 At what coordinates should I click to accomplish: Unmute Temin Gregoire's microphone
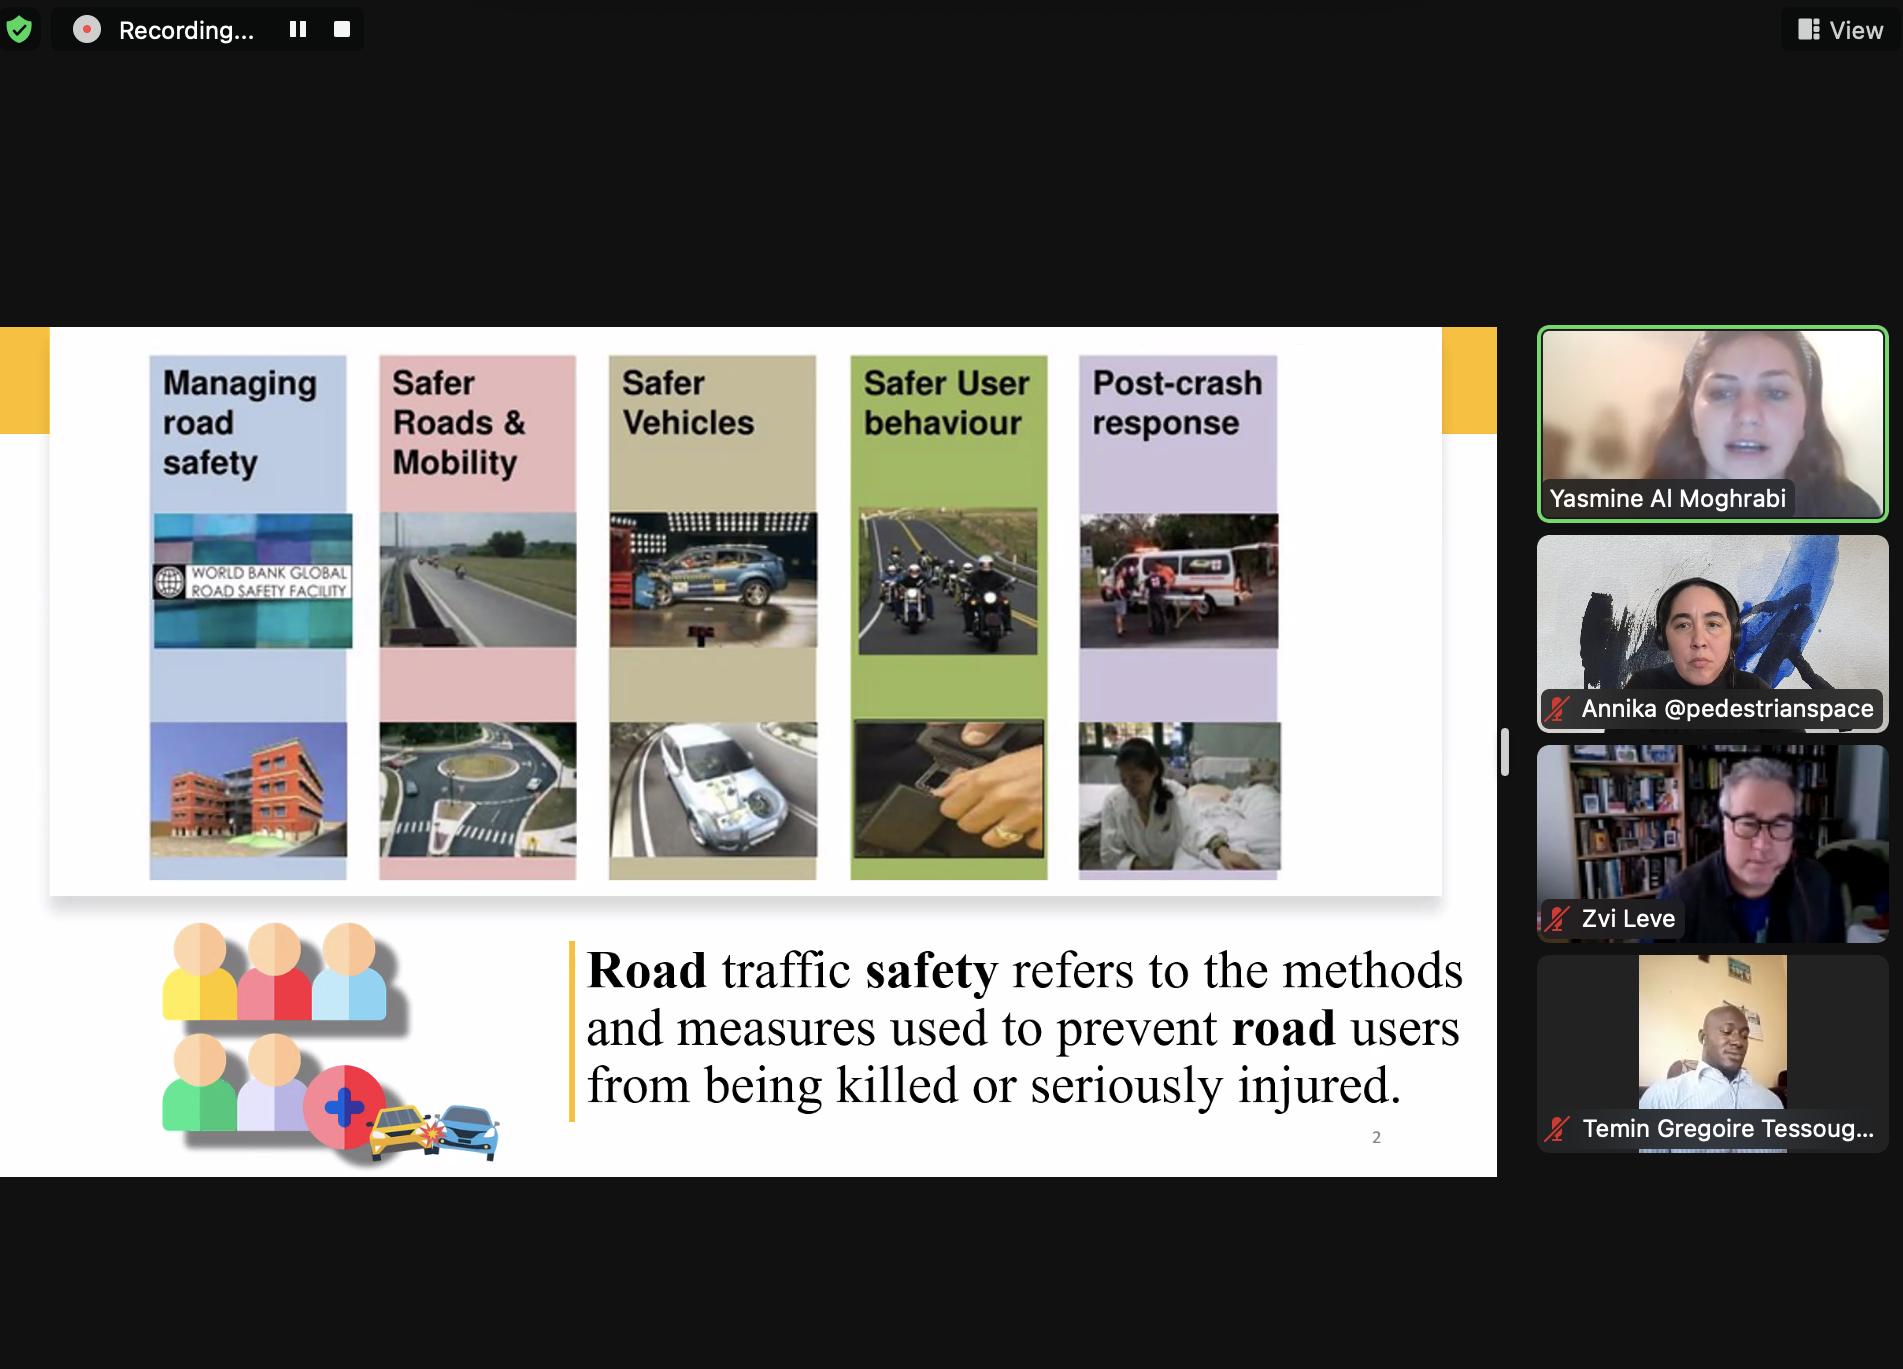coord(1556,1130)
